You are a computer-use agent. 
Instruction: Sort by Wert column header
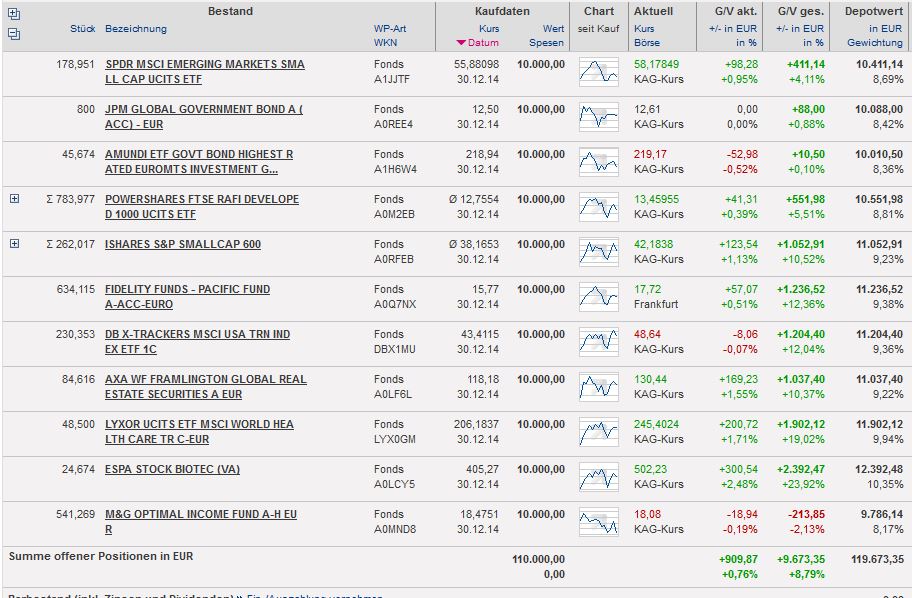coord(553,29)
